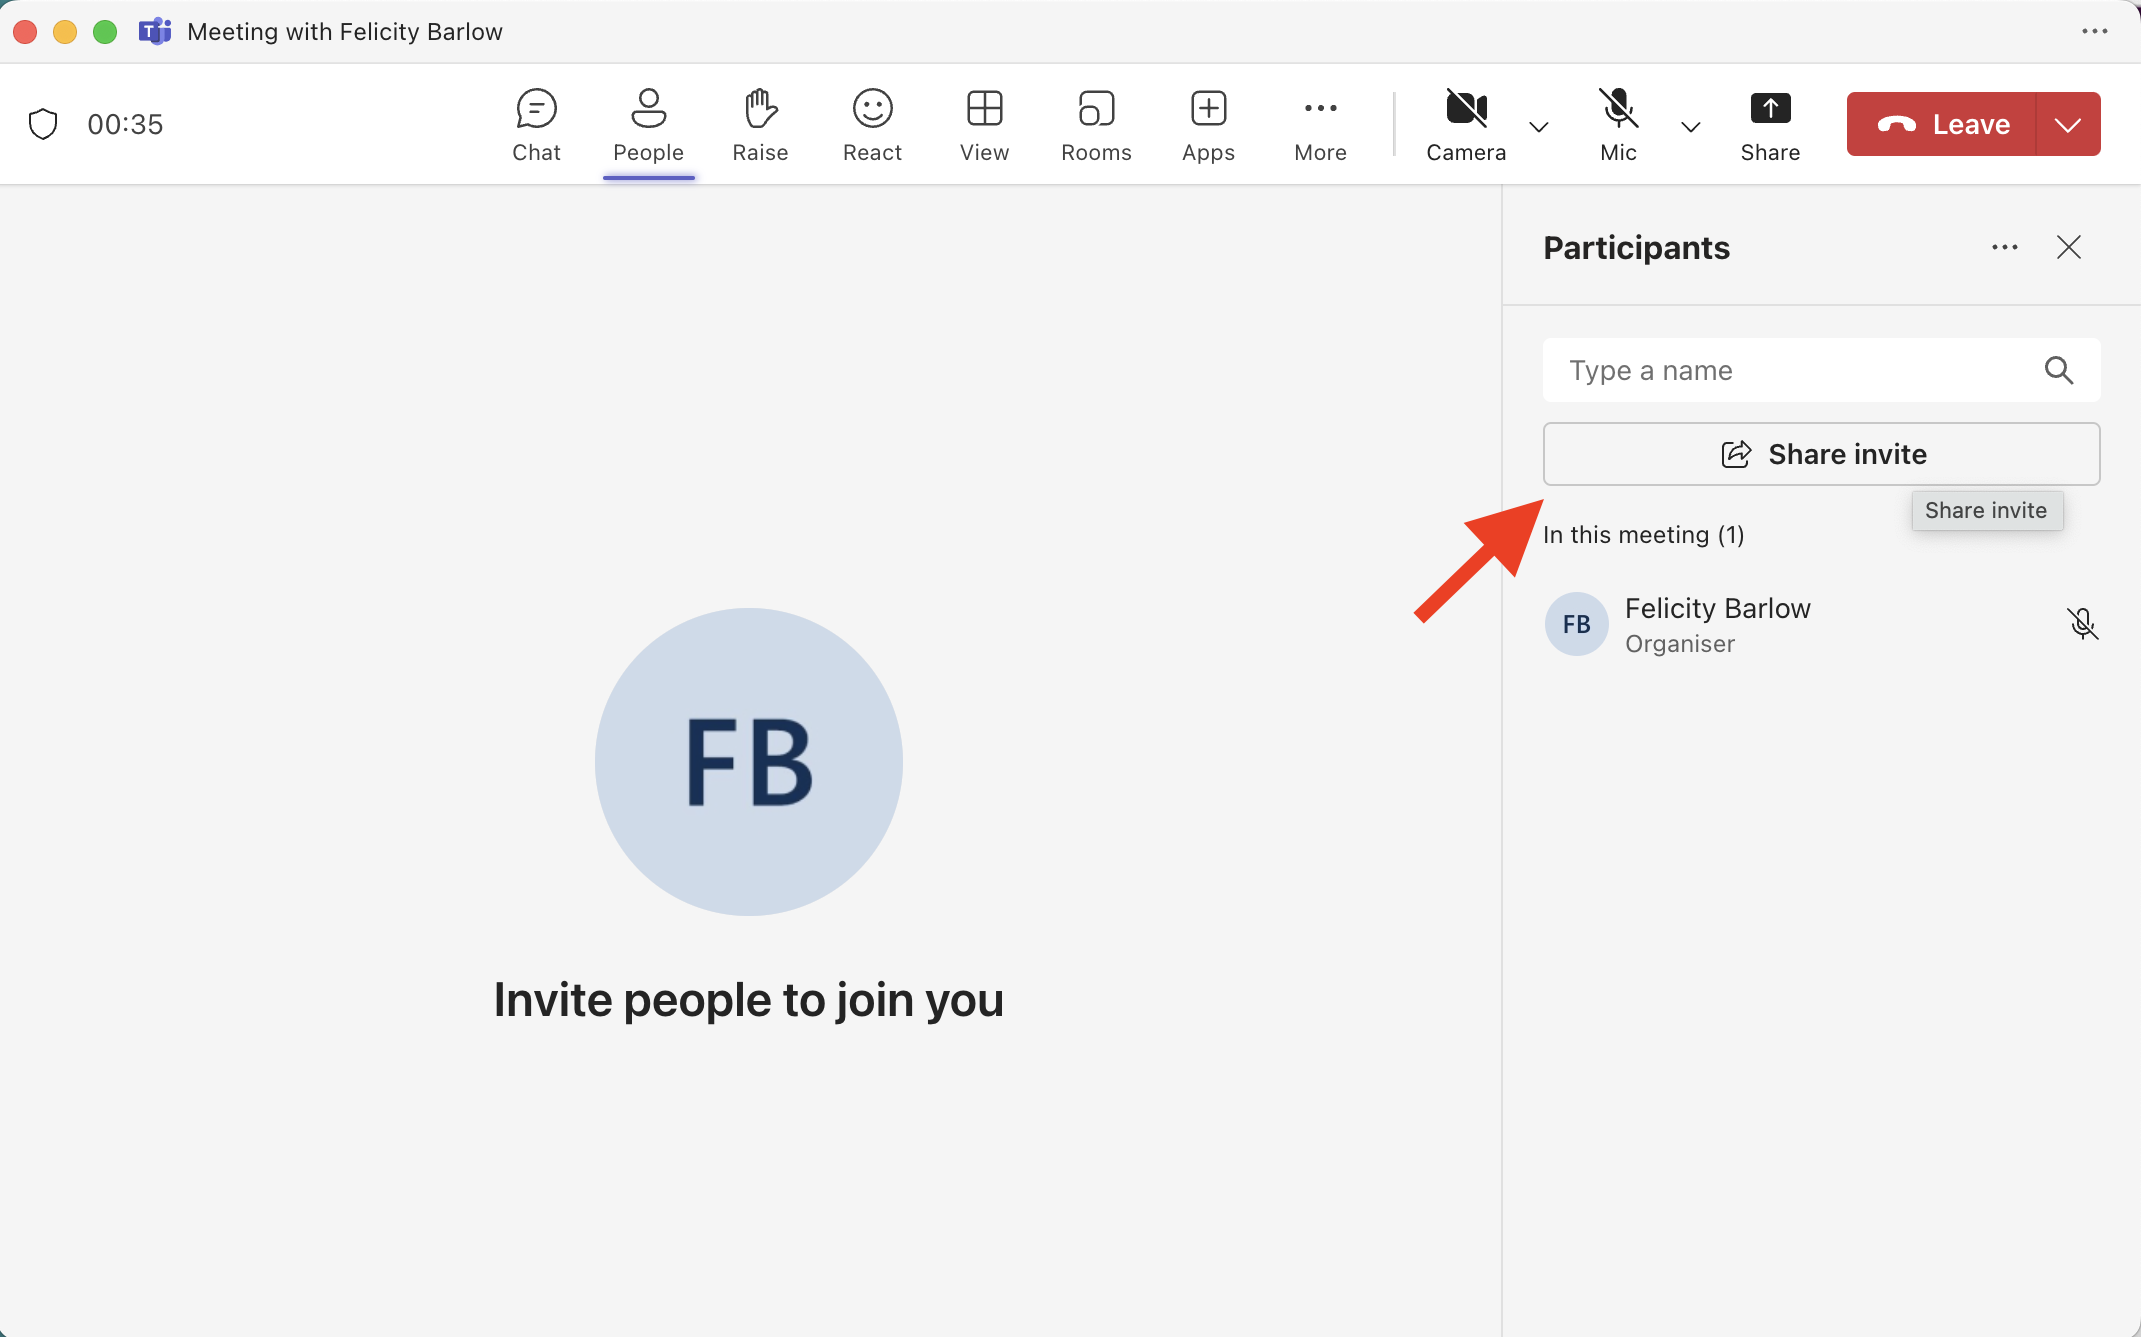The height and width of the screenshot is (1337, 2141).
Task: Open the Apps menu
Action: coord(1208,125)
